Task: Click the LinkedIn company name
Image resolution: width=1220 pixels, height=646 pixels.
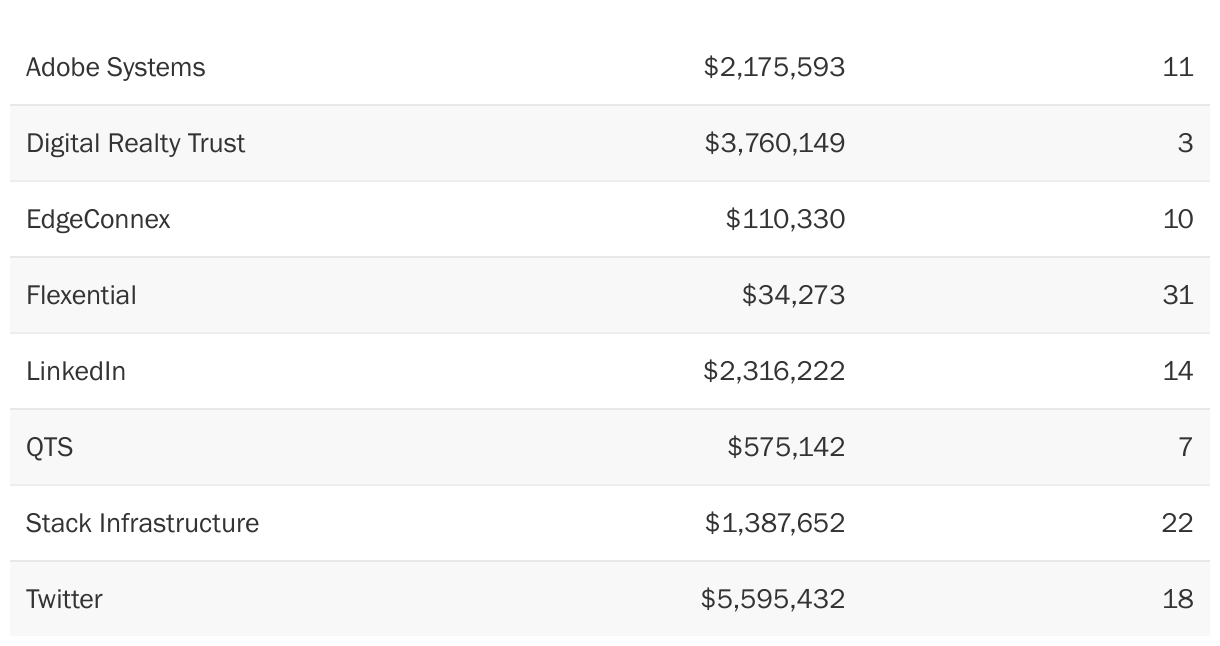Action: 76,371
